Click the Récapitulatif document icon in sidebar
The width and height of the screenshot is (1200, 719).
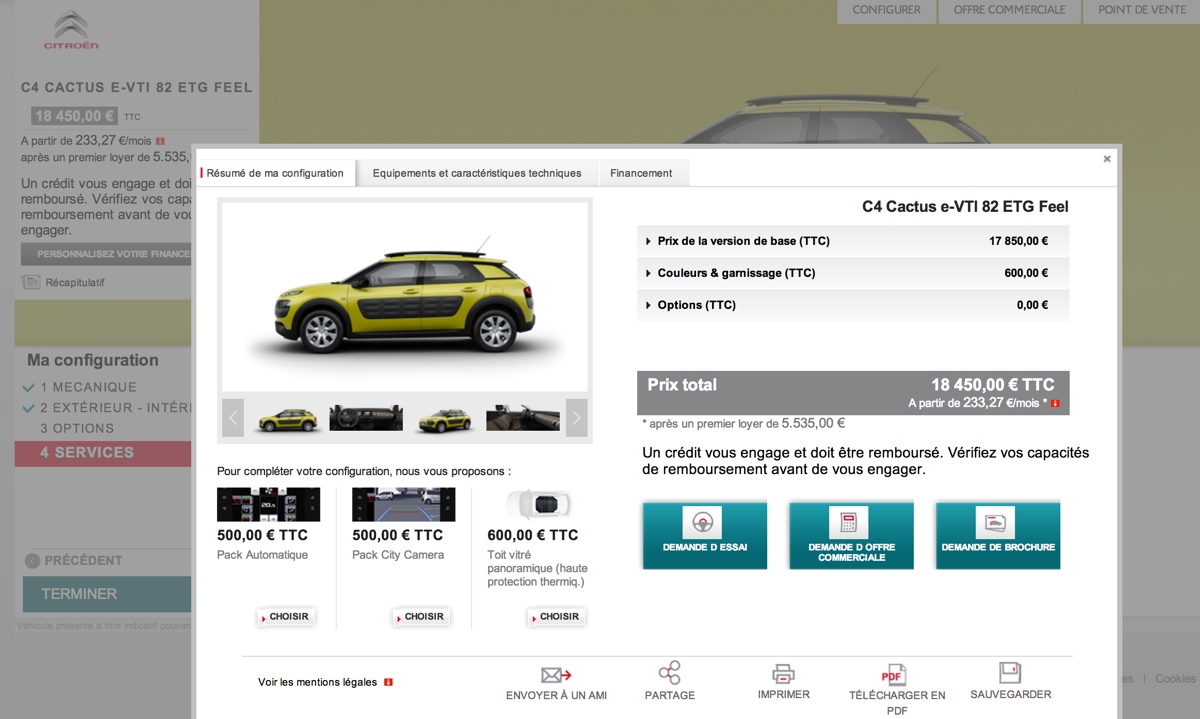[30, 282]
